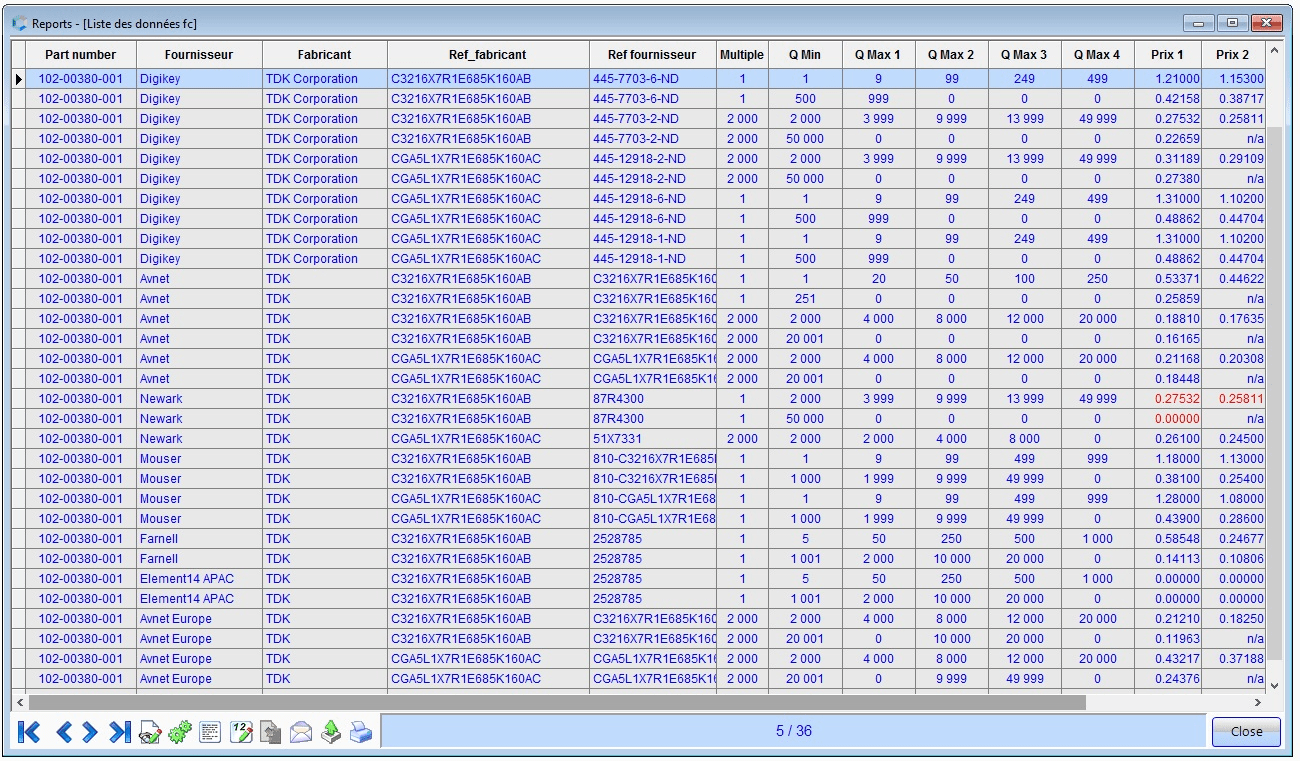Click the Ref fournisseur column header
The width and height of the screenshot is (1300, 761).
(652, 55)
